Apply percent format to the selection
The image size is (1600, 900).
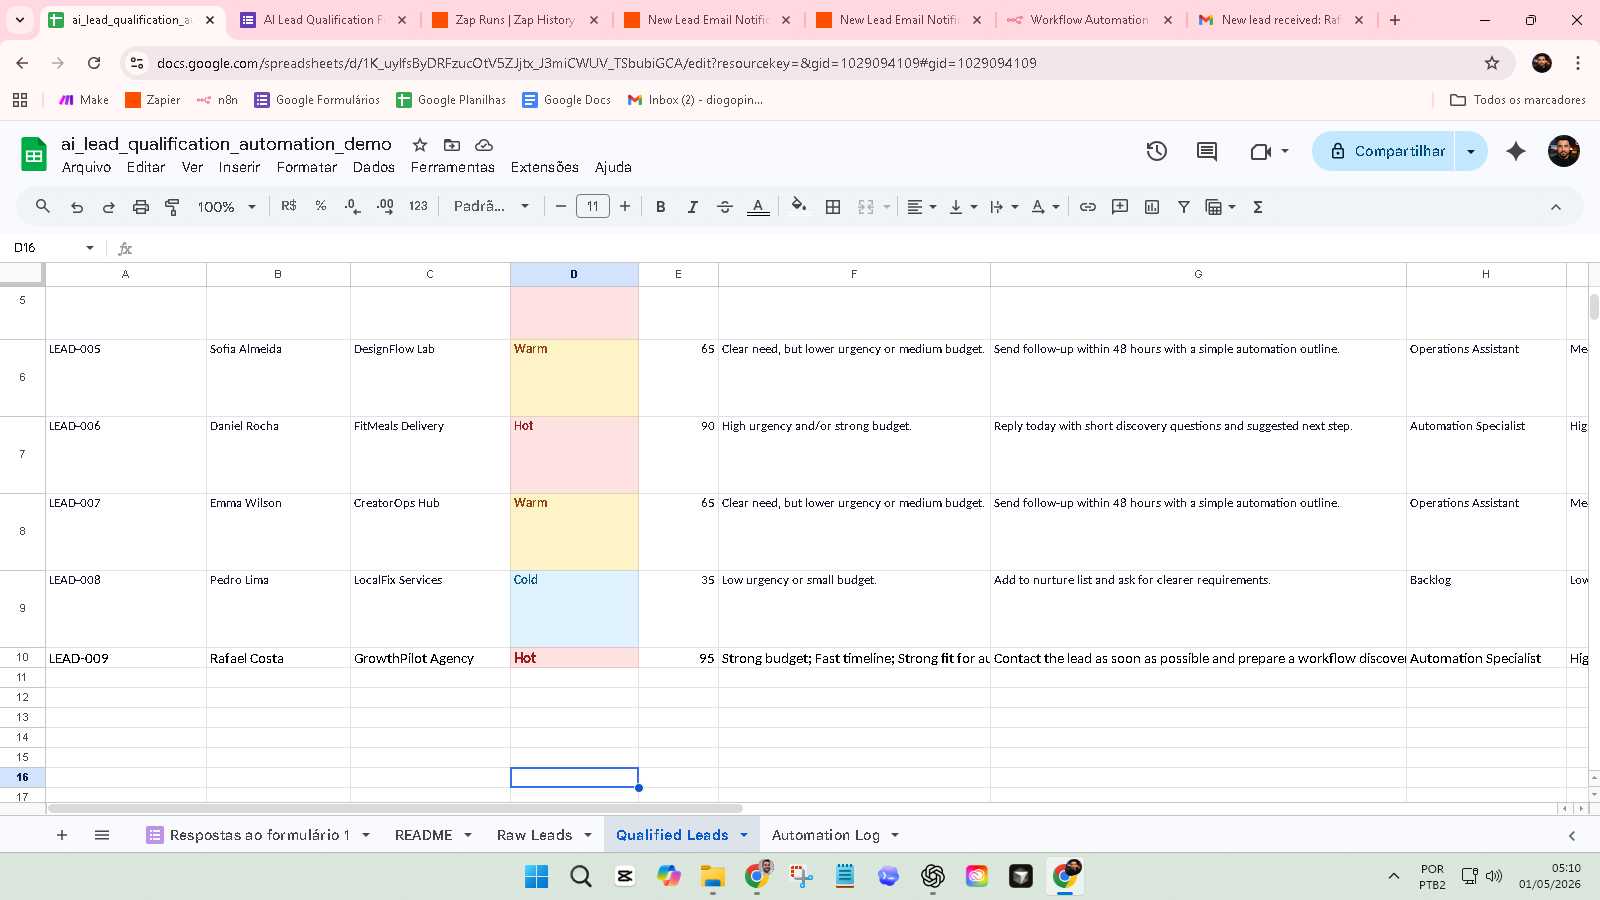pos(321,206)
